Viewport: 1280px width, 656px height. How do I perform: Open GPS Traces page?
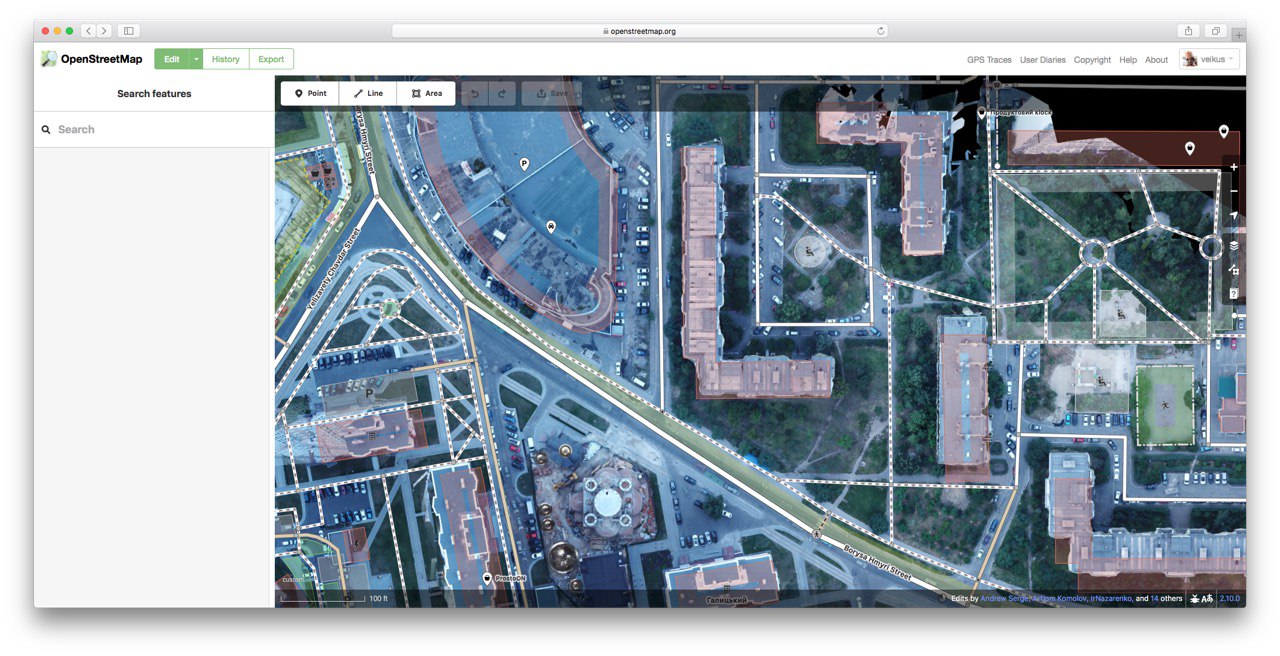(x=989, y=60)
